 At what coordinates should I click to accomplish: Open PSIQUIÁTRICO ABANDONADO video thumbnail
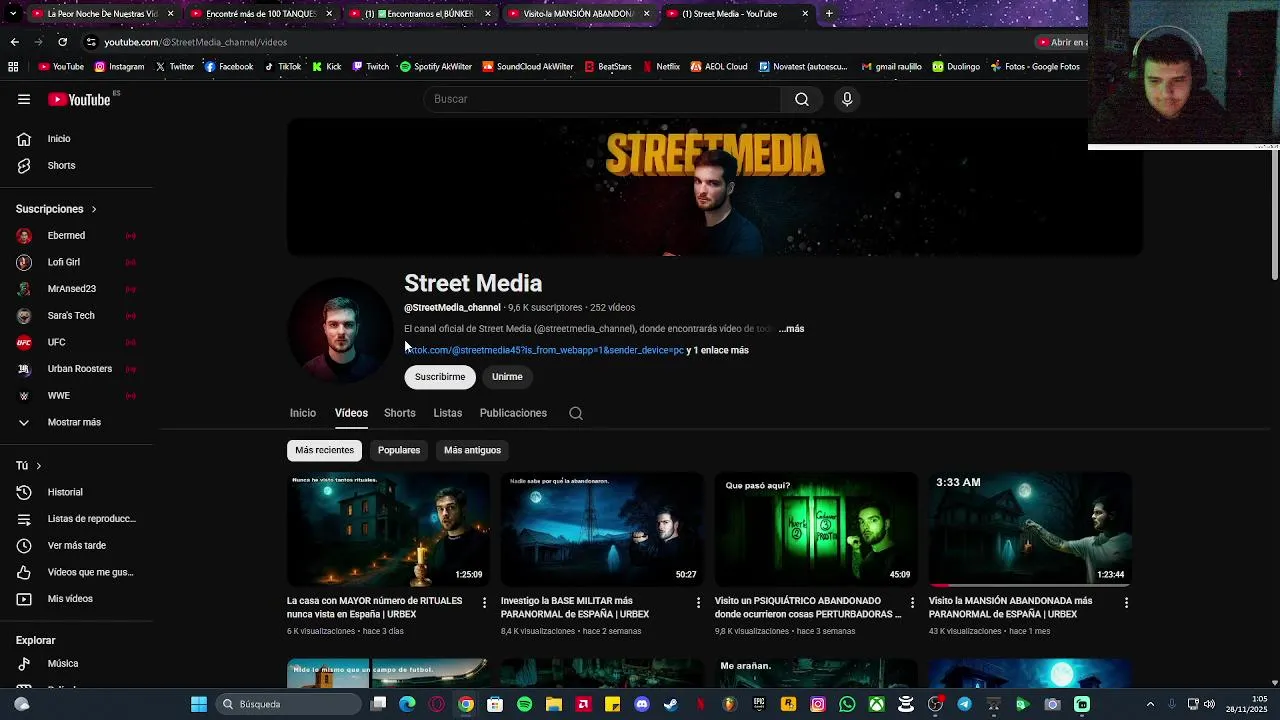[x=816, y=529]
